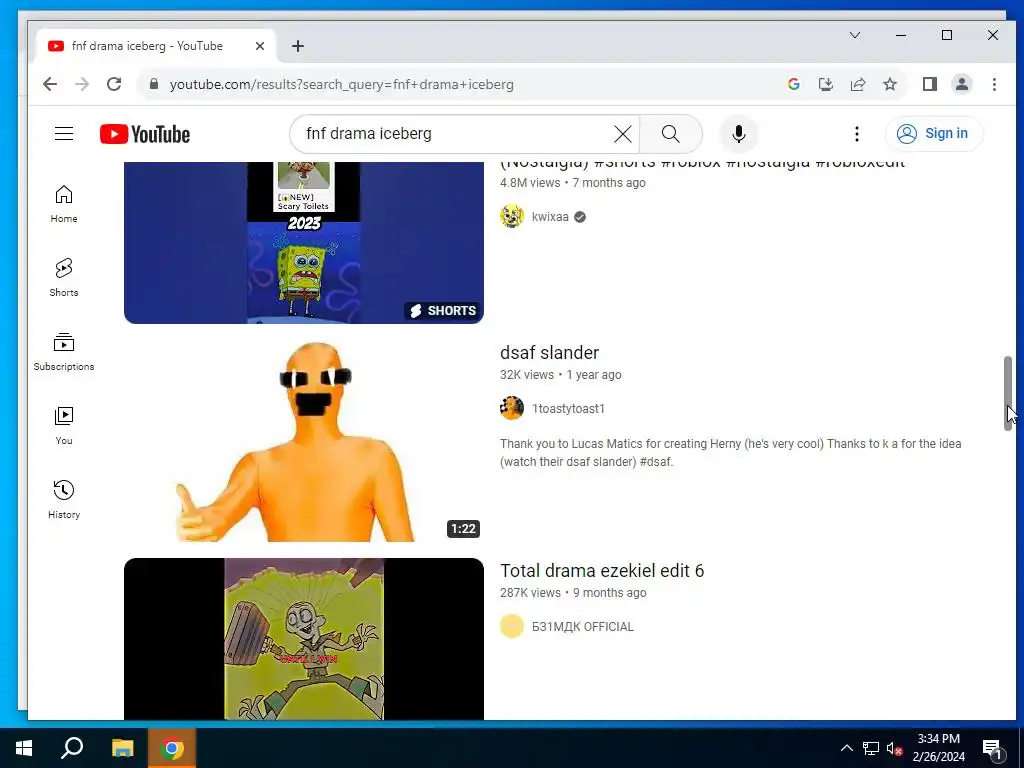Viewport: 1024px width, 768px height.
Task: Click the БЗ1МДК OFFICIAL channel avatar
Action: 512,626
